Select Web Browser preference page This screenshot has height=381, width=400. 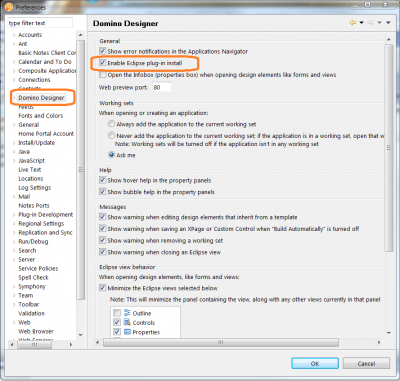(x=36, y=331)
